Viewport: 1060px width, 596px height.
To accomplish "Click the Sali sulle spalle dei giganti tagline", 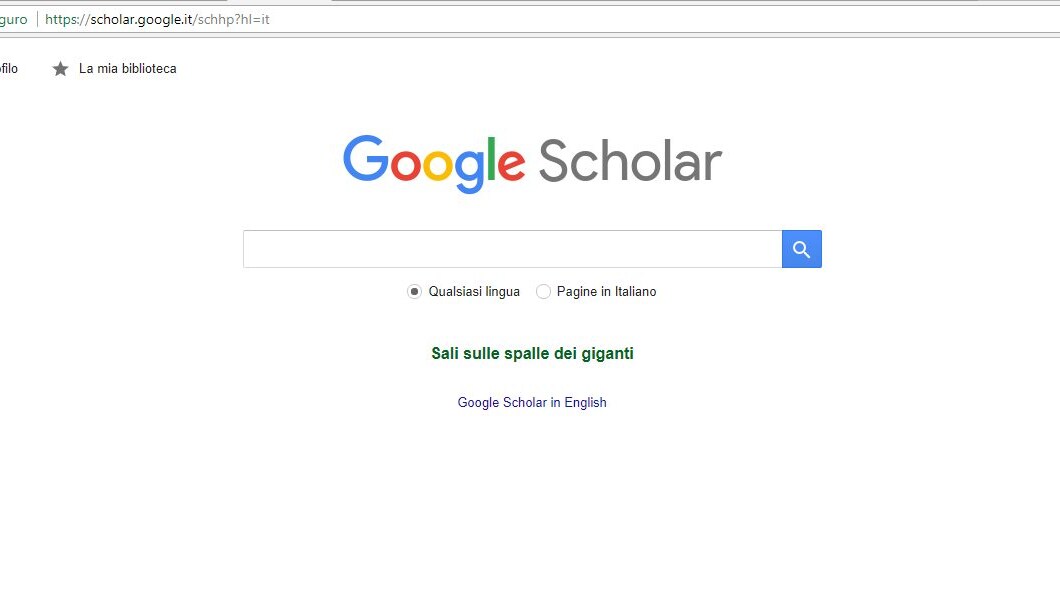I will (532, 354).
